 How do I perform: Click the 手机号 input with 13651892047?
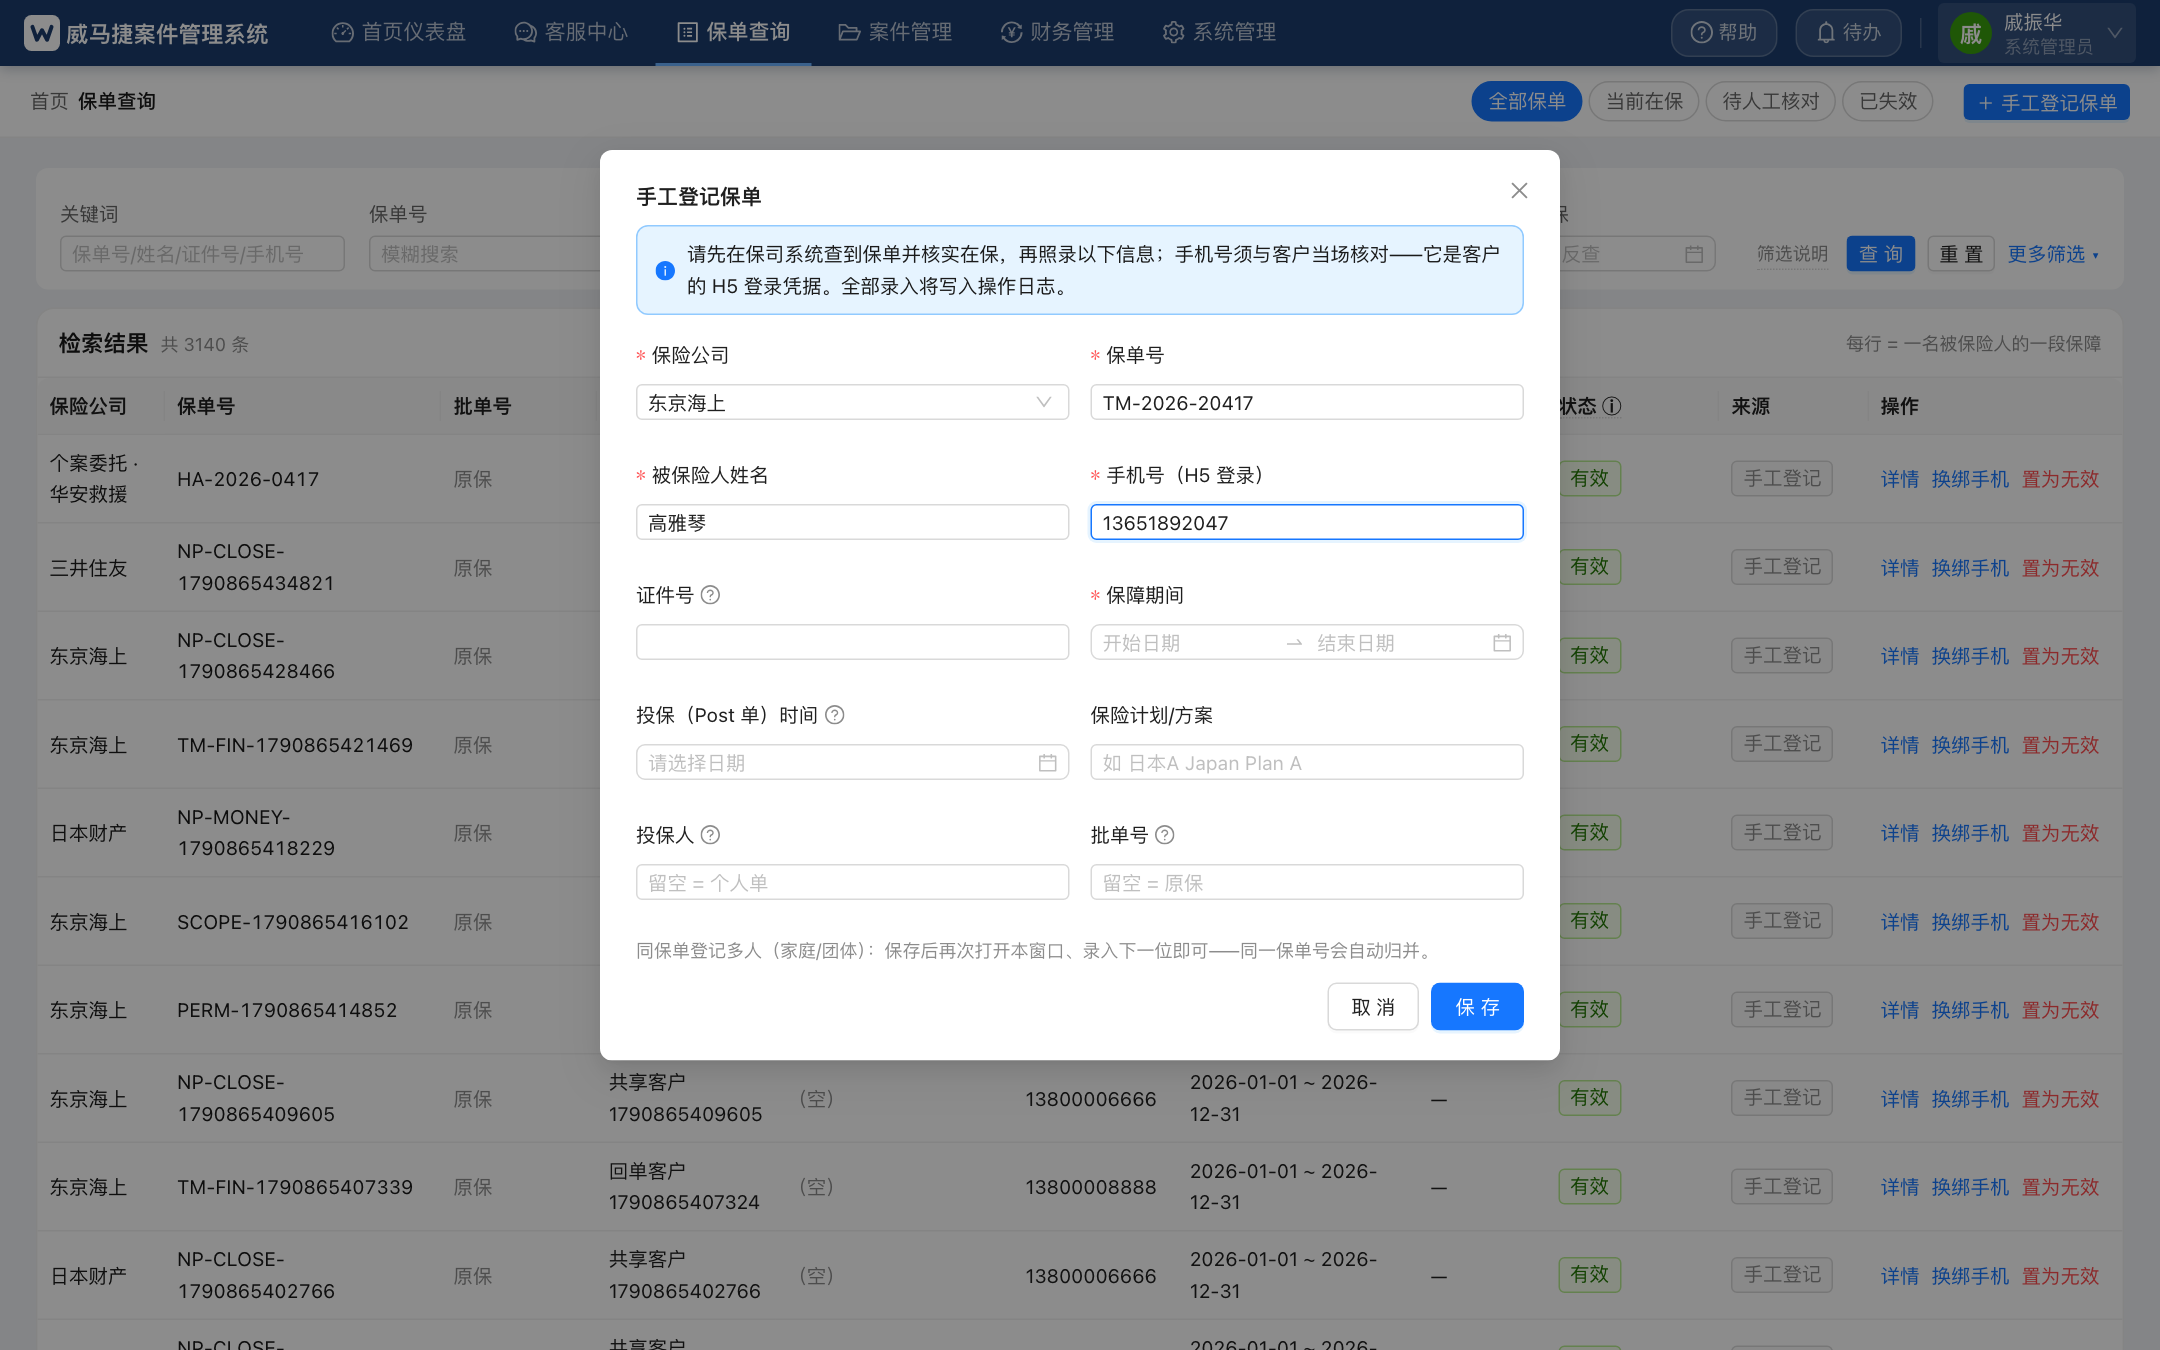tap(1307, 522)
